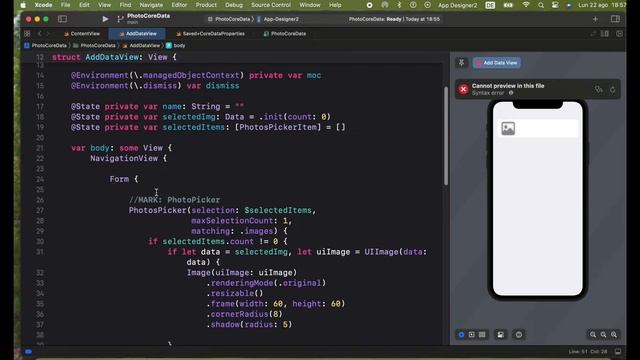Viewport: 640px width, 360px height.
Task: Open the Navigate menu
Action: (x=151, y=5)
